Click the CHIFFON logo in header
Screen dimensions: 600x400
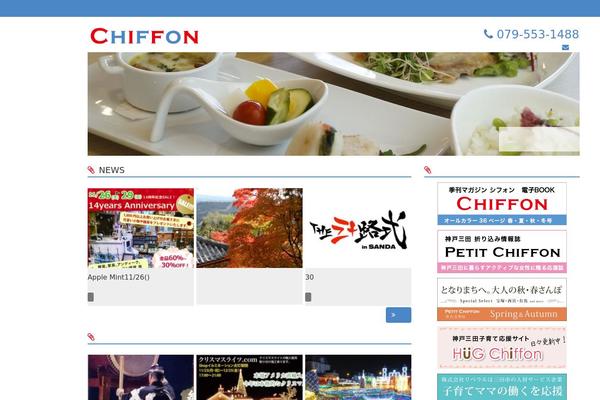click(x=144, y=36)
